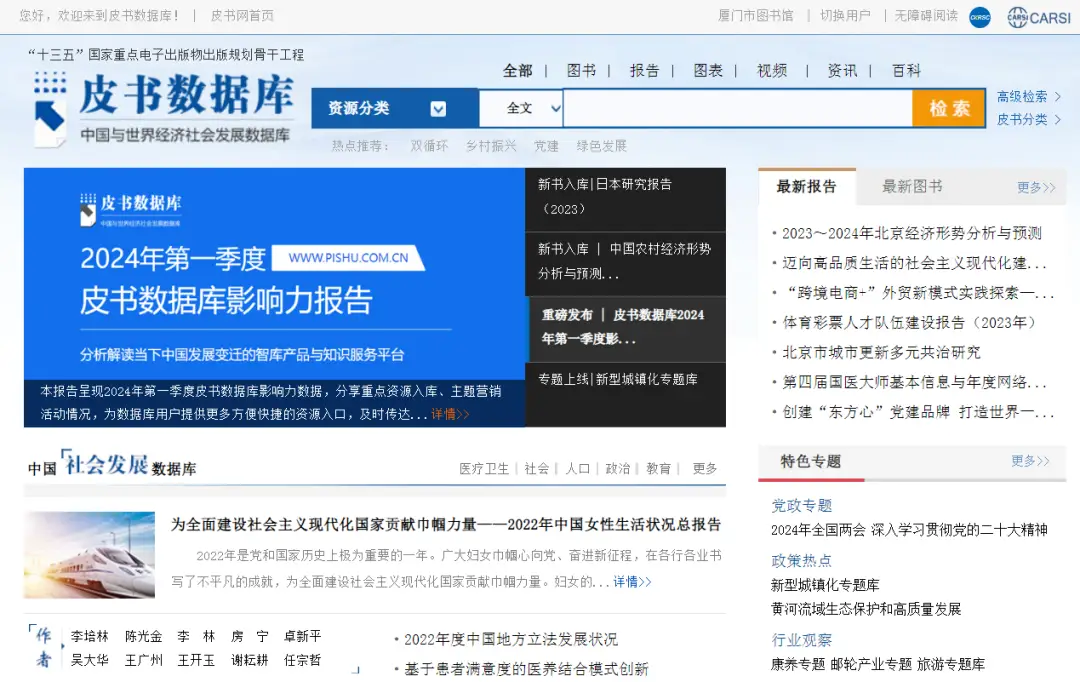
Task: Click 医疗卫生 in 社会发展 header
Action: [484, 468]
